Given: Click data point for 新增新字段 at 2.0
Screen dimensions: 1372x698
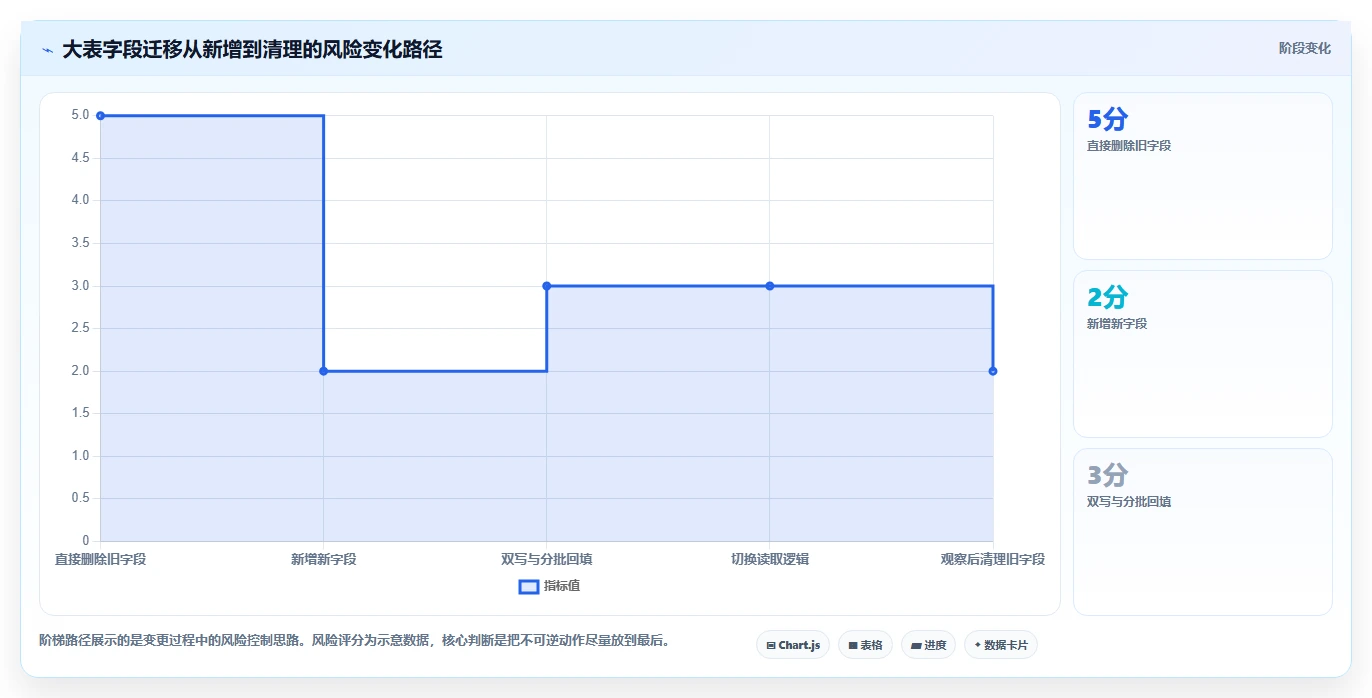Looking at the screenshot, I should (x=323, y=371).
